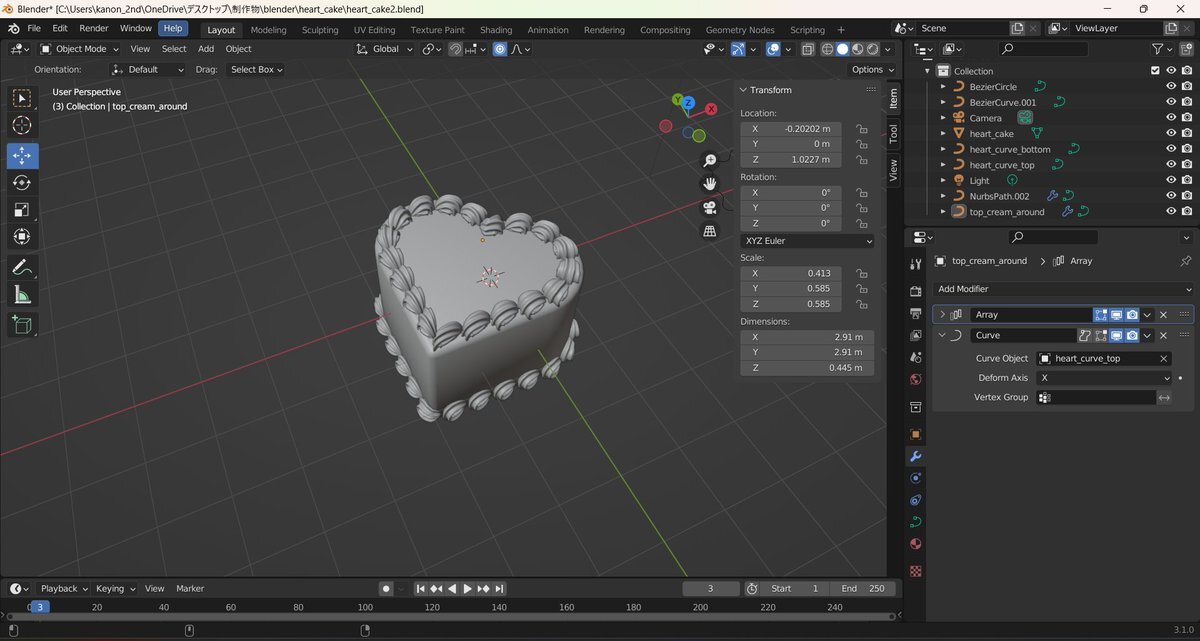This screenshot has height=641, width=1200.
Task: Open the Modifier properties wrench tab
Action: 915,456
